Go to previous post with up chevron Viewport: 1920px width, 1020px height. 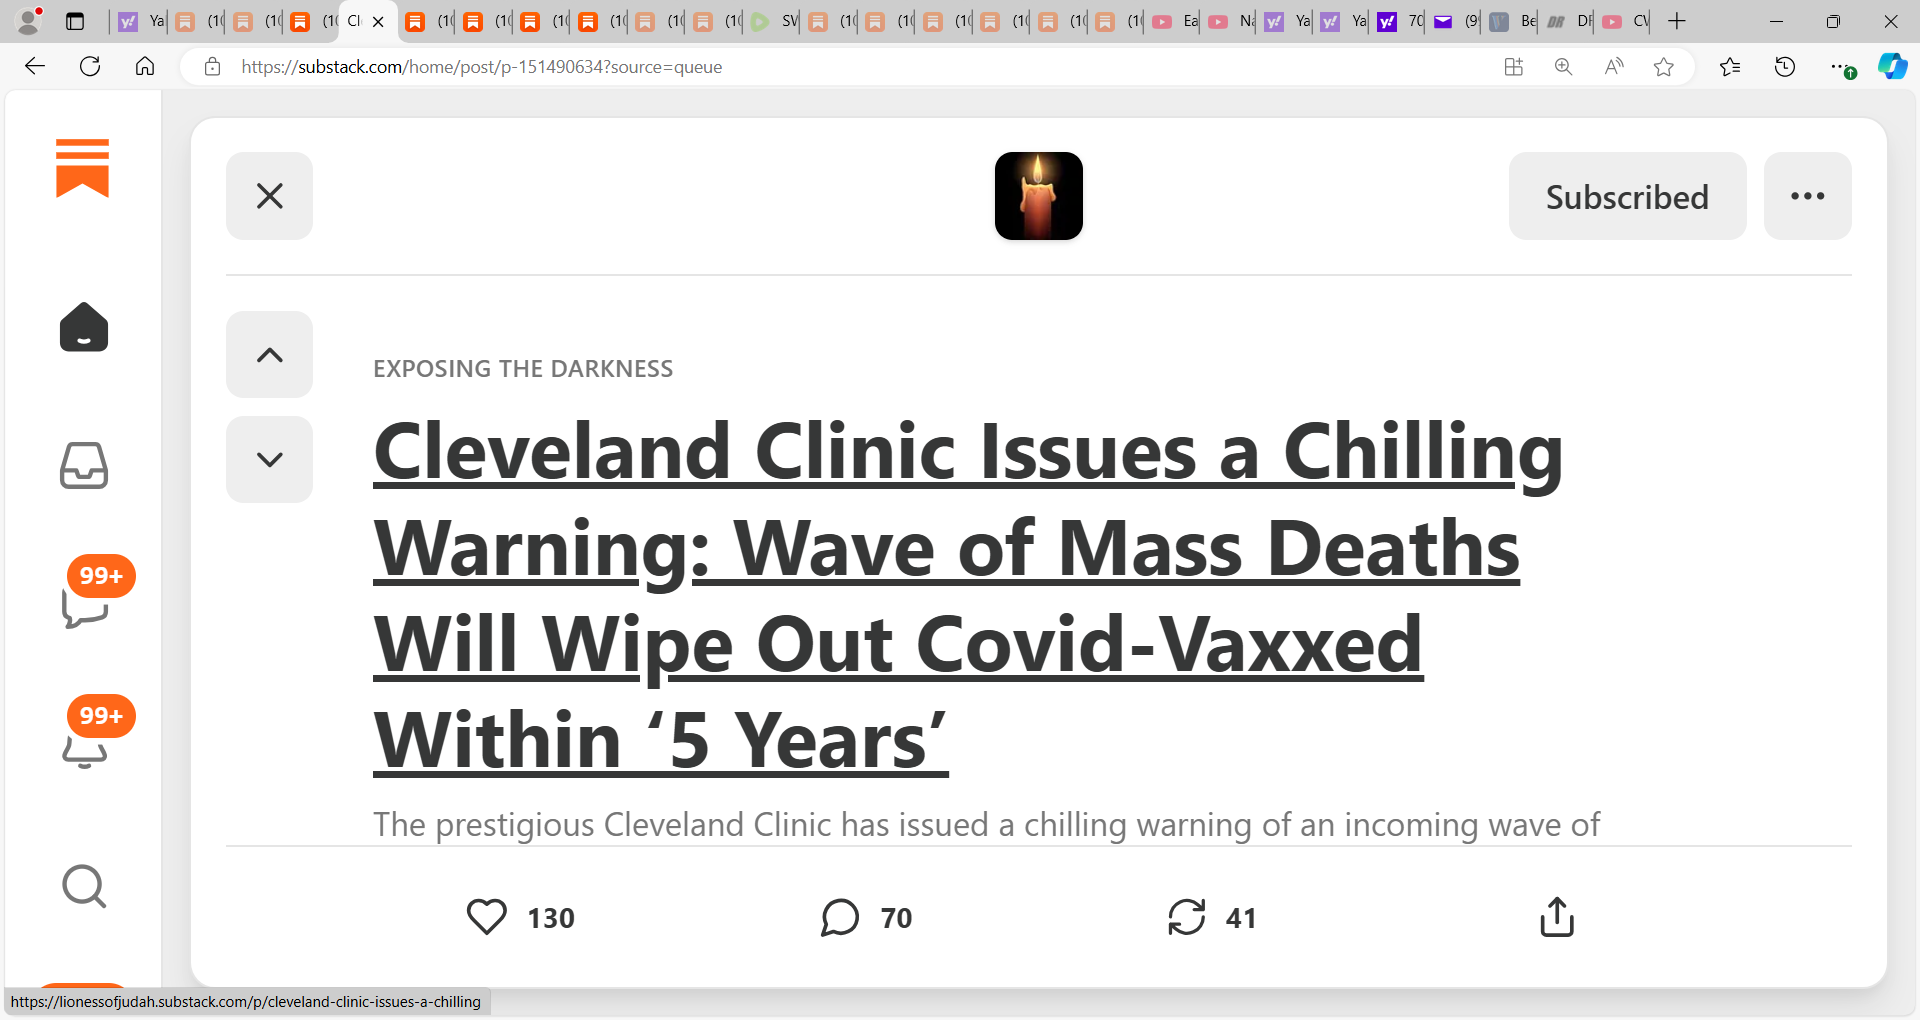click(269, 355)
